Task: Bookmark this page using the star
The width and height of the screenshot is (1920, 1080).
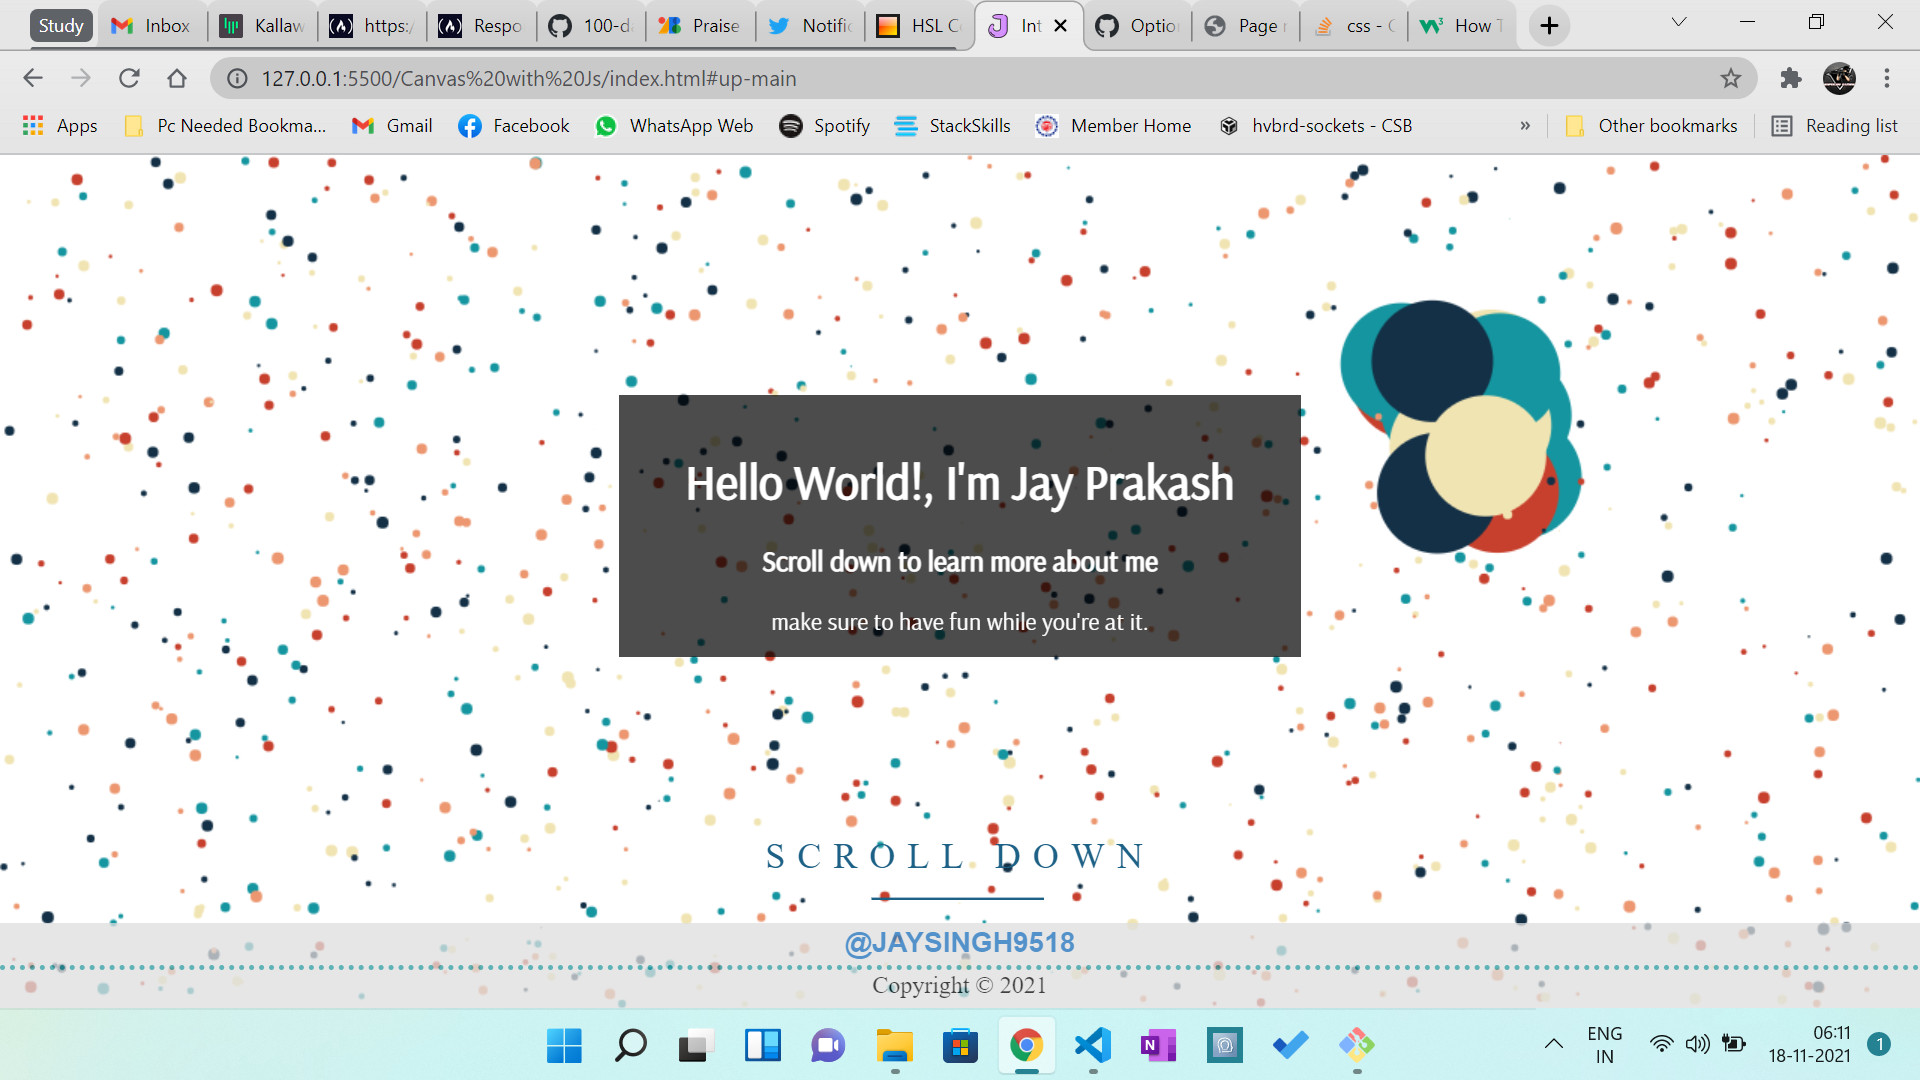Action: [1729, 78]
